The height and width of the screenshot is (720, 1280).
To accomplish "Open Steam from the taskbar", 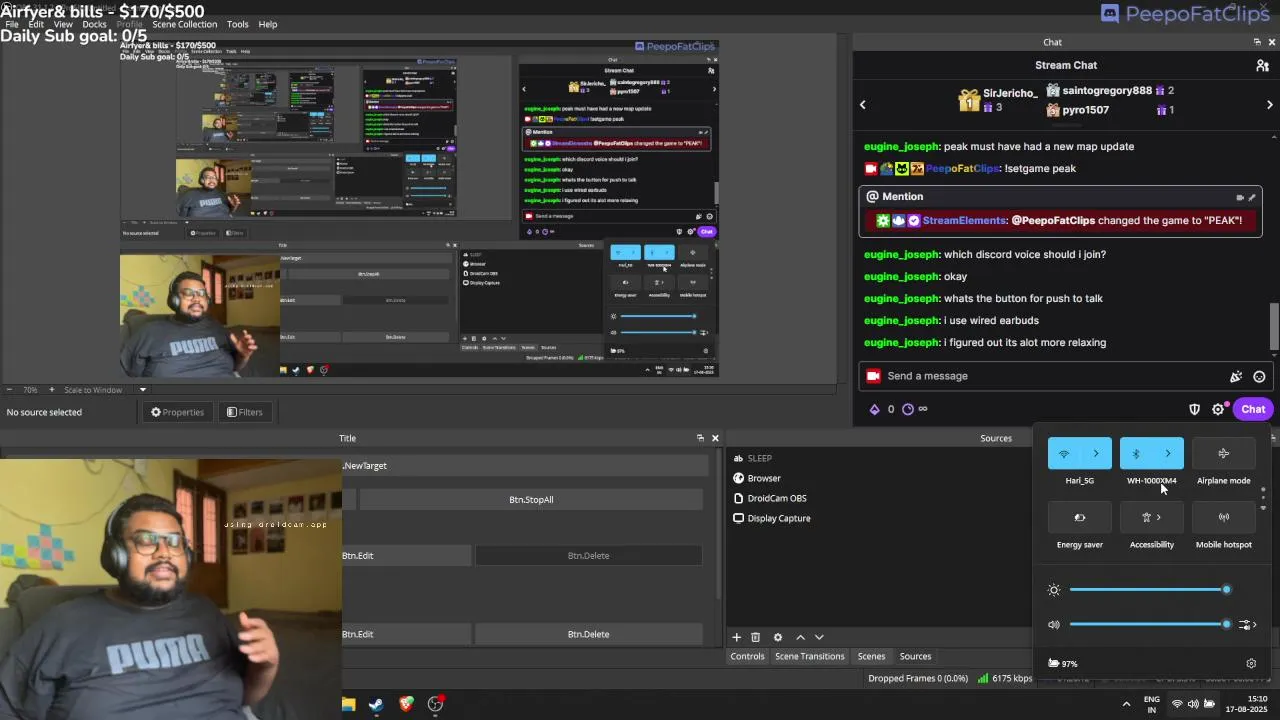I will pos(376,704).
